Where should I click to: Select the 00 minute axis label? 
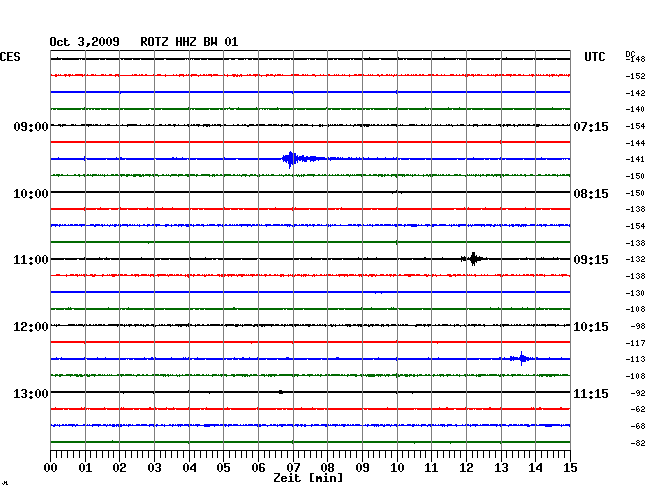coord(50,468)
